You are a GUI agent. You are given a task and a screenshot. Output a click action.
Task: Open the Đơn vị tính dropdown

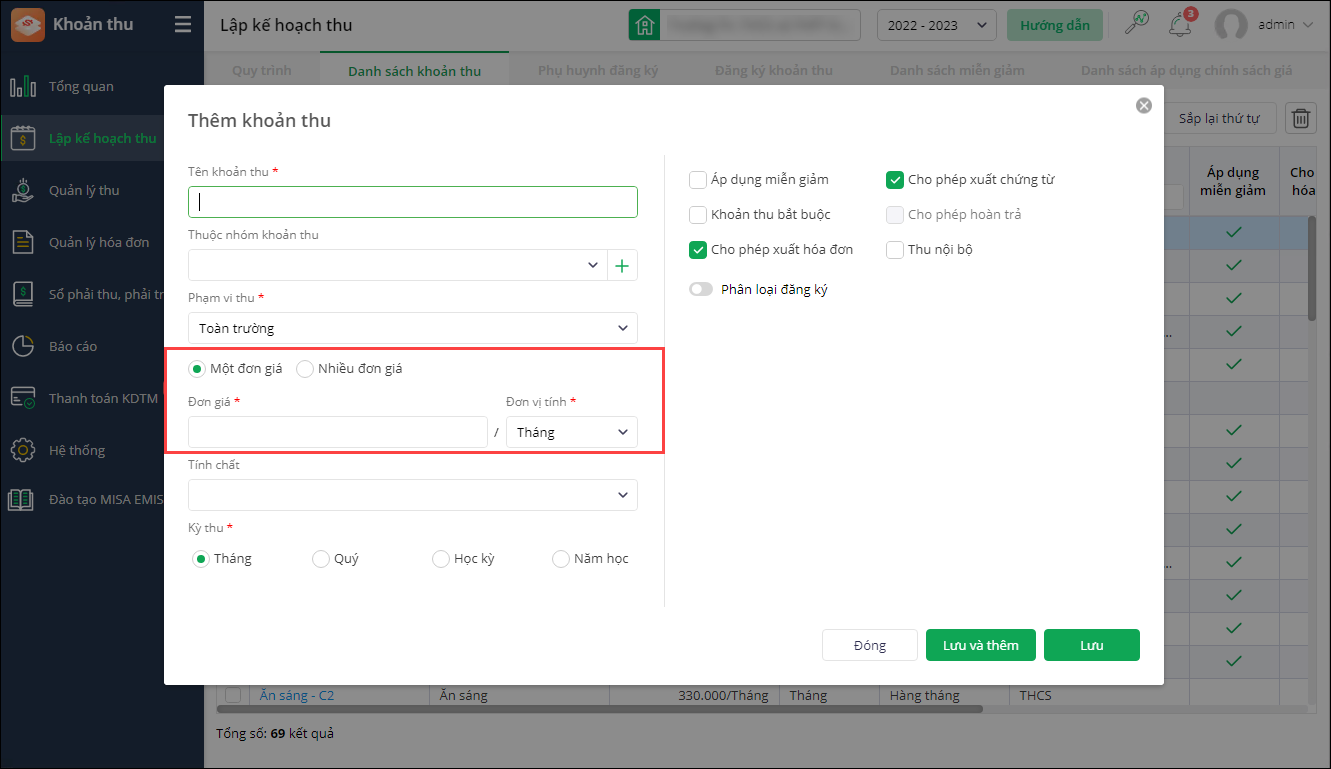572,432
